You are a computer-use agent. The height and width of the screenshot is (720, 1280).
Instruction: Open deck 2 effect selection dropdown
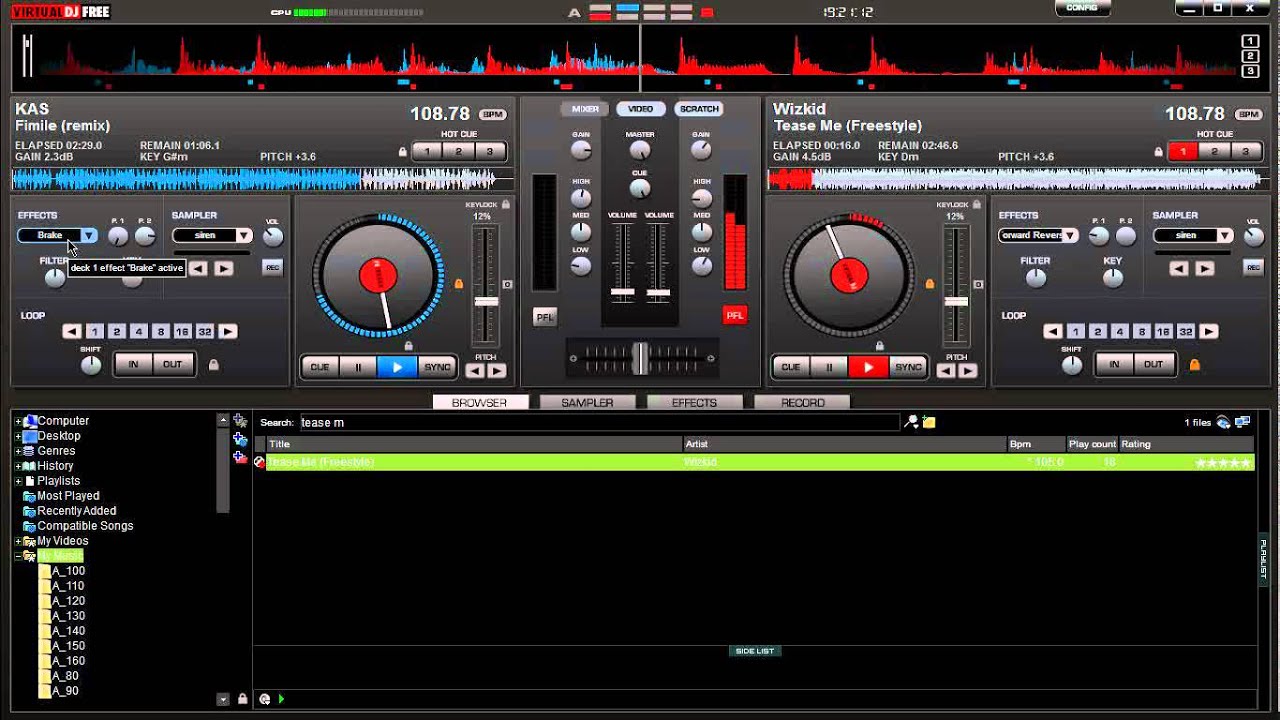click(x=1070, y=236)
